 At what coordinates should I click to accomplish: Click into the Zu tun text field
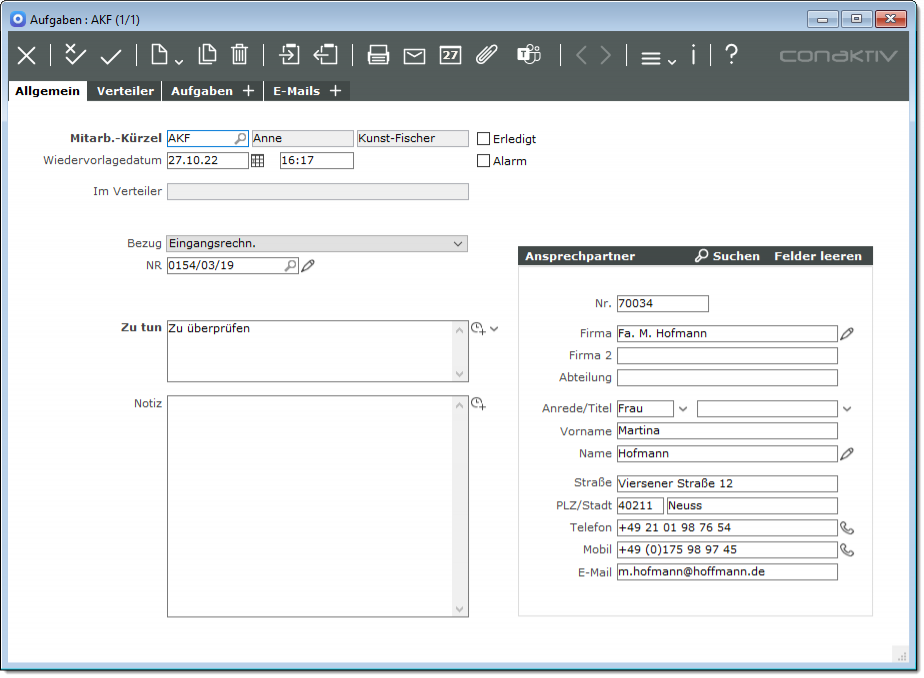coord(310,350)
